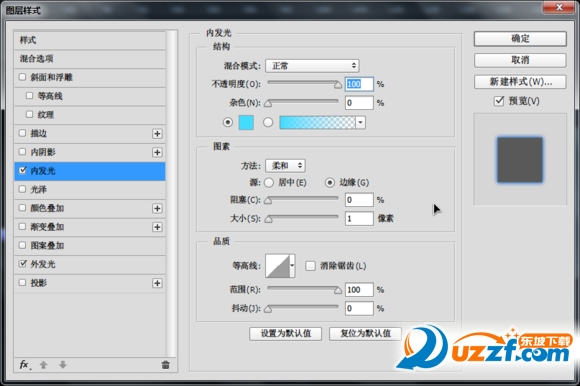
Task: Select 混合选项 in the styles list
Action: pos(90,58)
